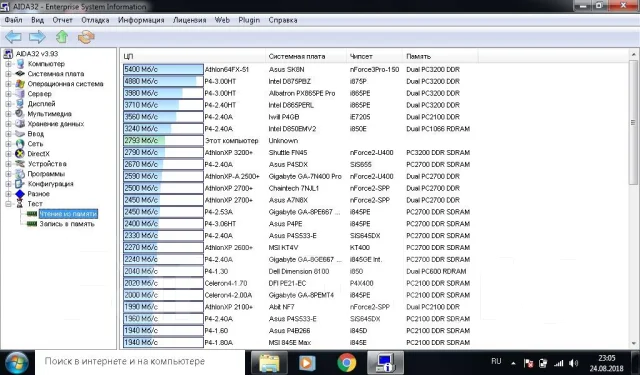Open the Отчет menu
Screen dimensions: 640x375
(62, 20)
